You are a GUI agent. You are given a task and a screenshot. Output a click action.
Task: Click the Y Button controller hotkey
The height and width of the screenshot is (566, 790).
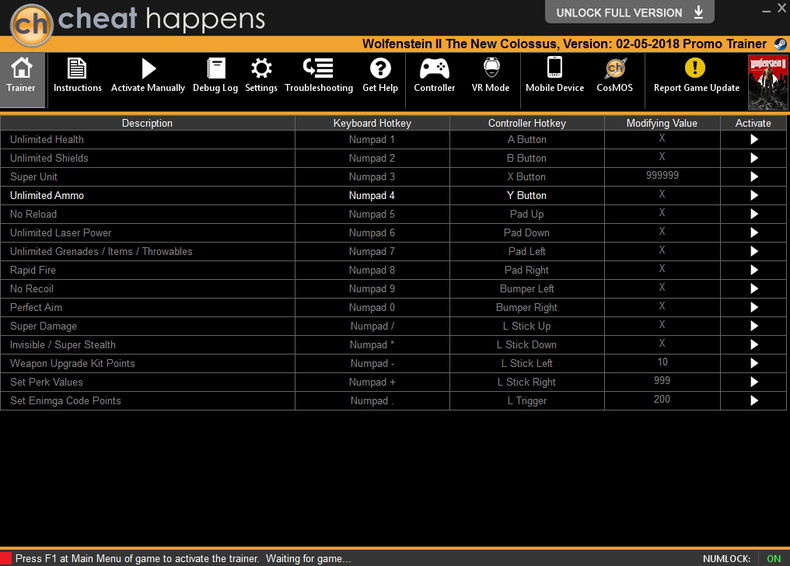click(x=526, y=196)
